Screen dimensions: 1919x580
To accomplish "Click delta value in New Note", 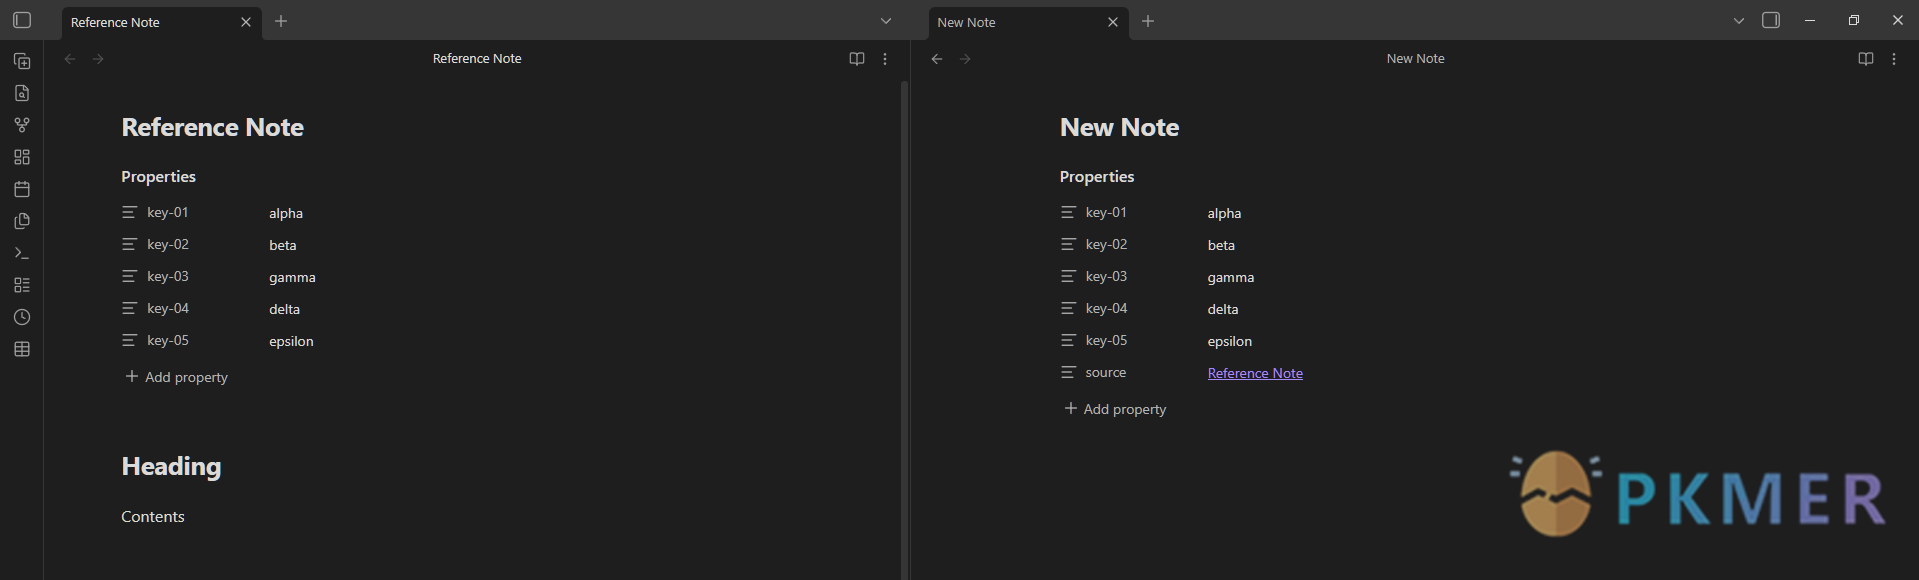I will [x=1223, y=309].
